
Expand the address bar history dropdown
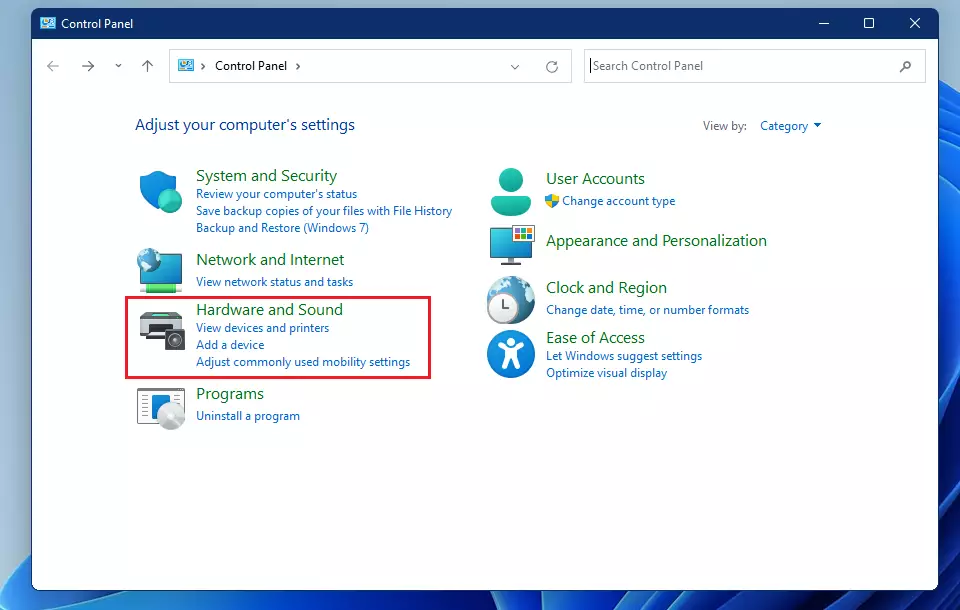tap(515, 67)
